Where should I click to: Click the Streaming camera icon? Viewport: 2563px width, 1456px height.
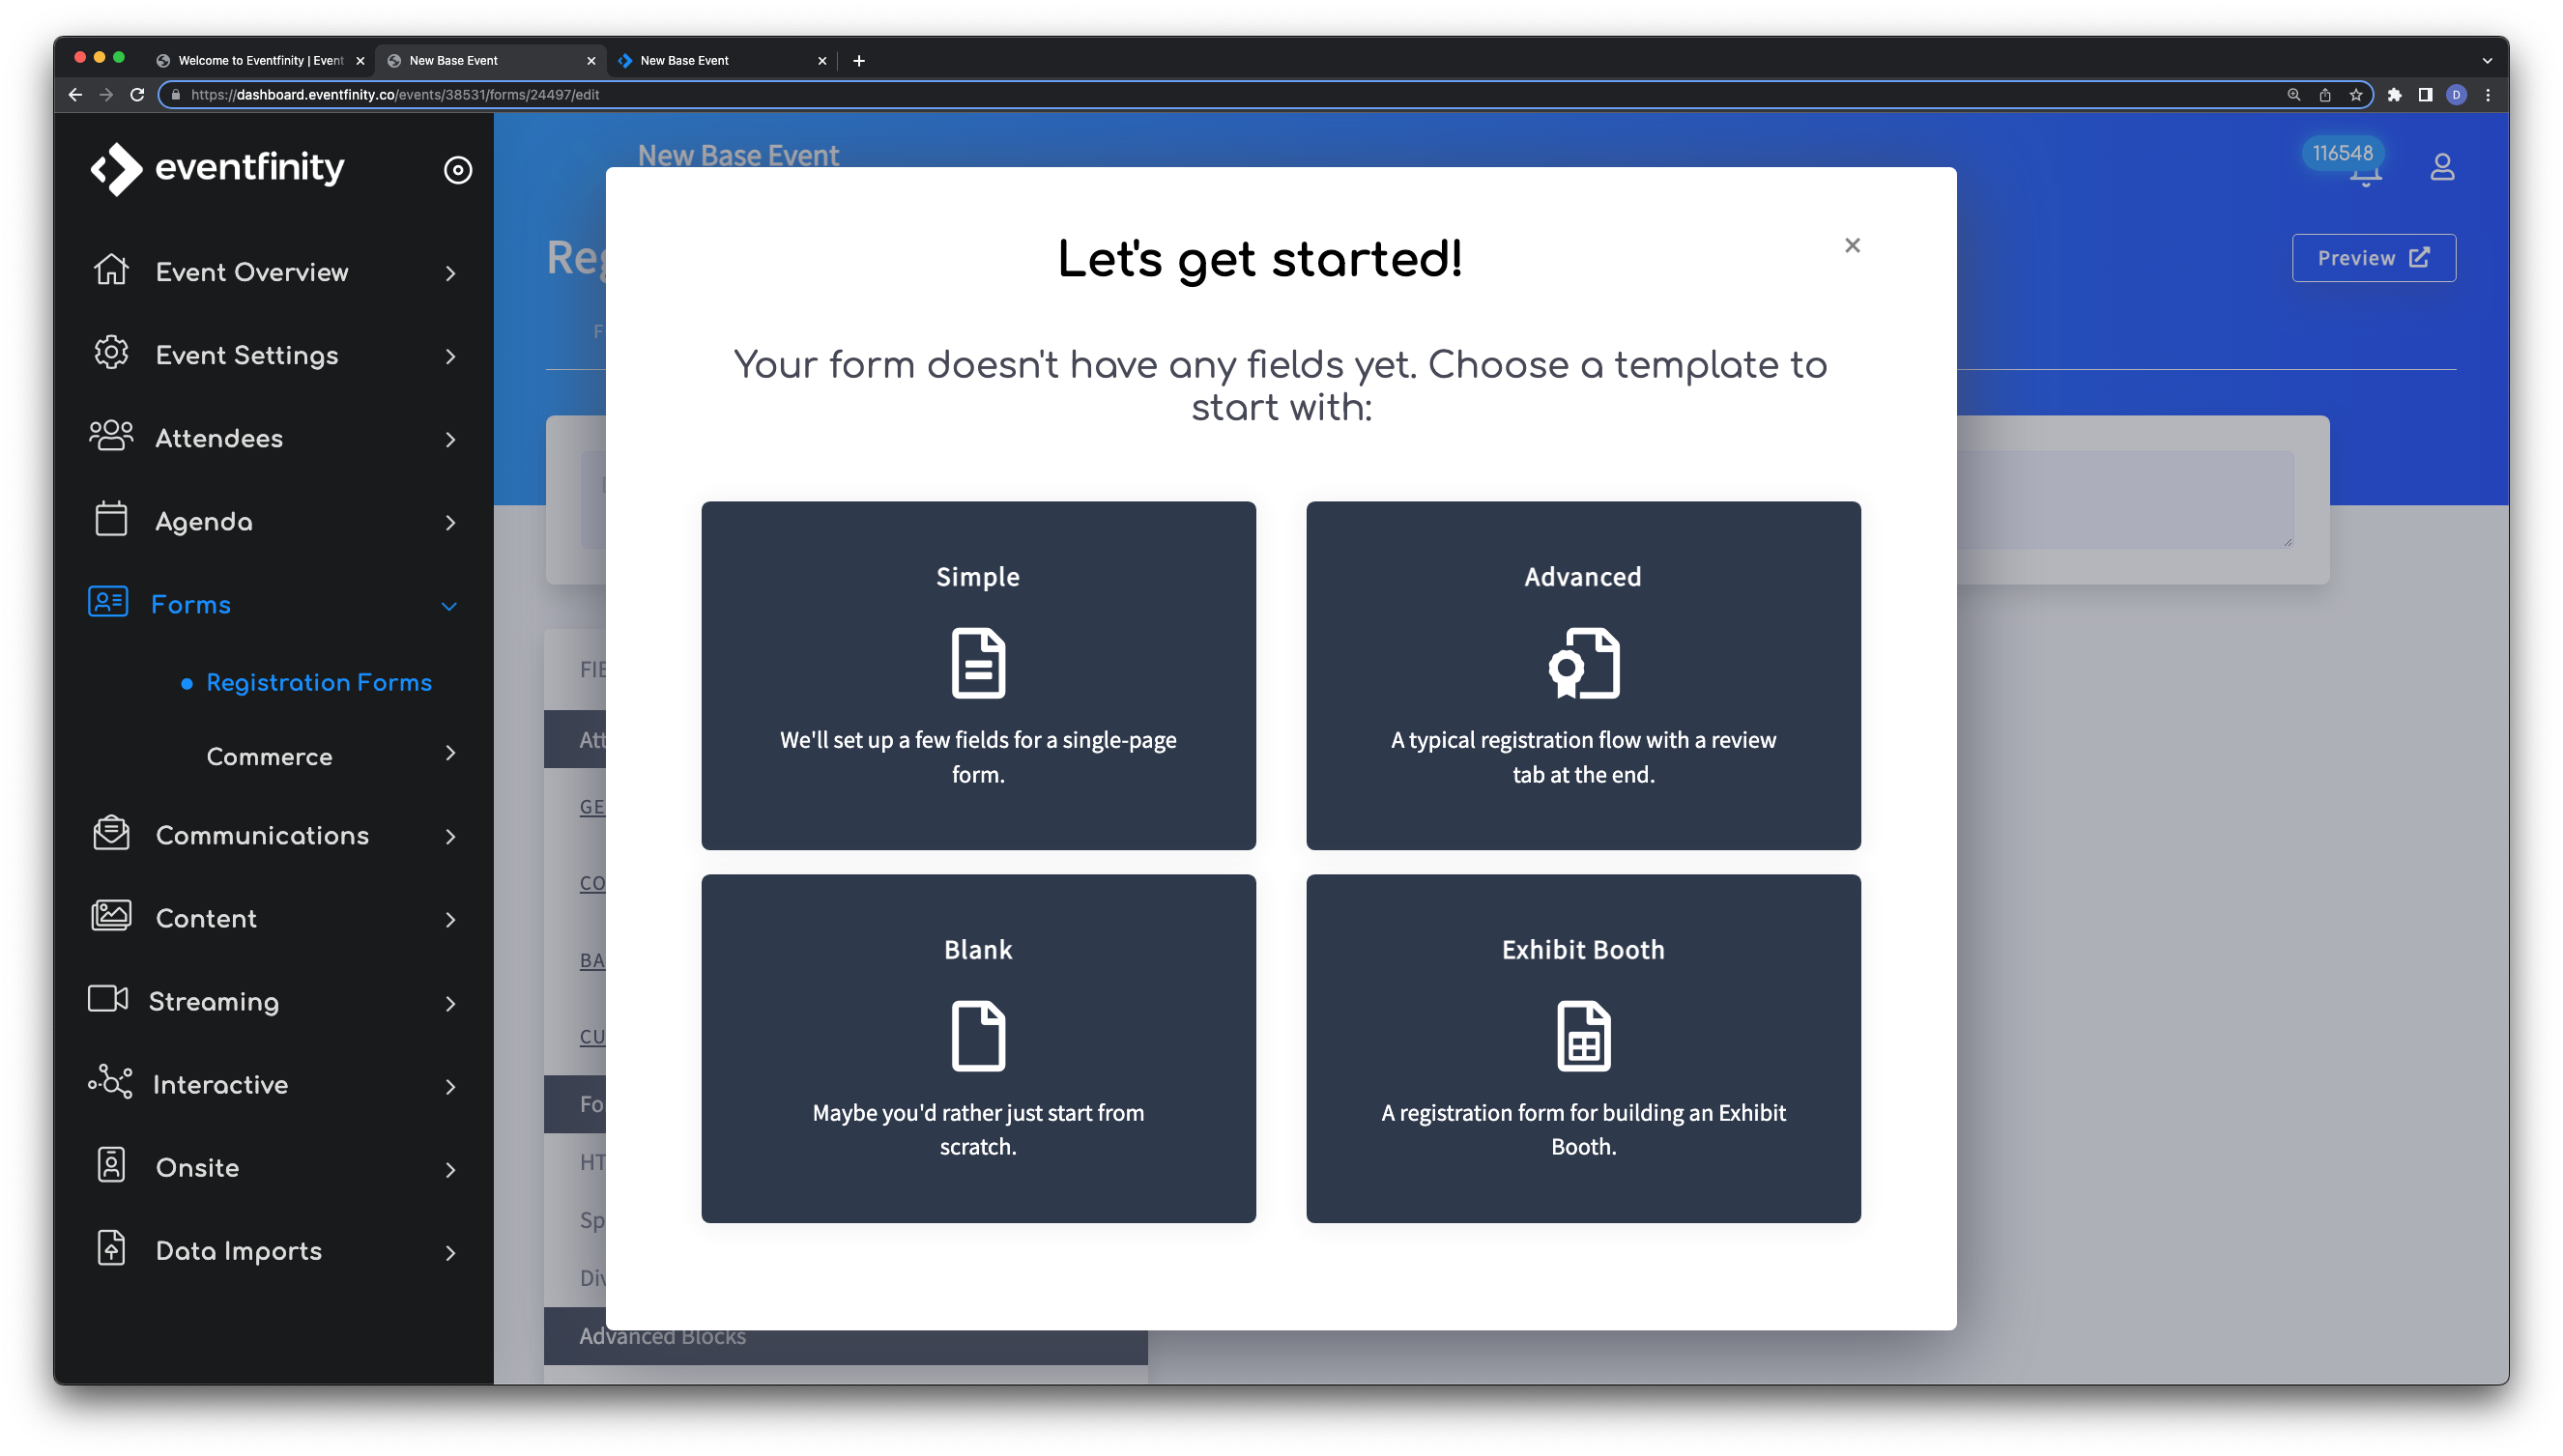point(108,1000)
